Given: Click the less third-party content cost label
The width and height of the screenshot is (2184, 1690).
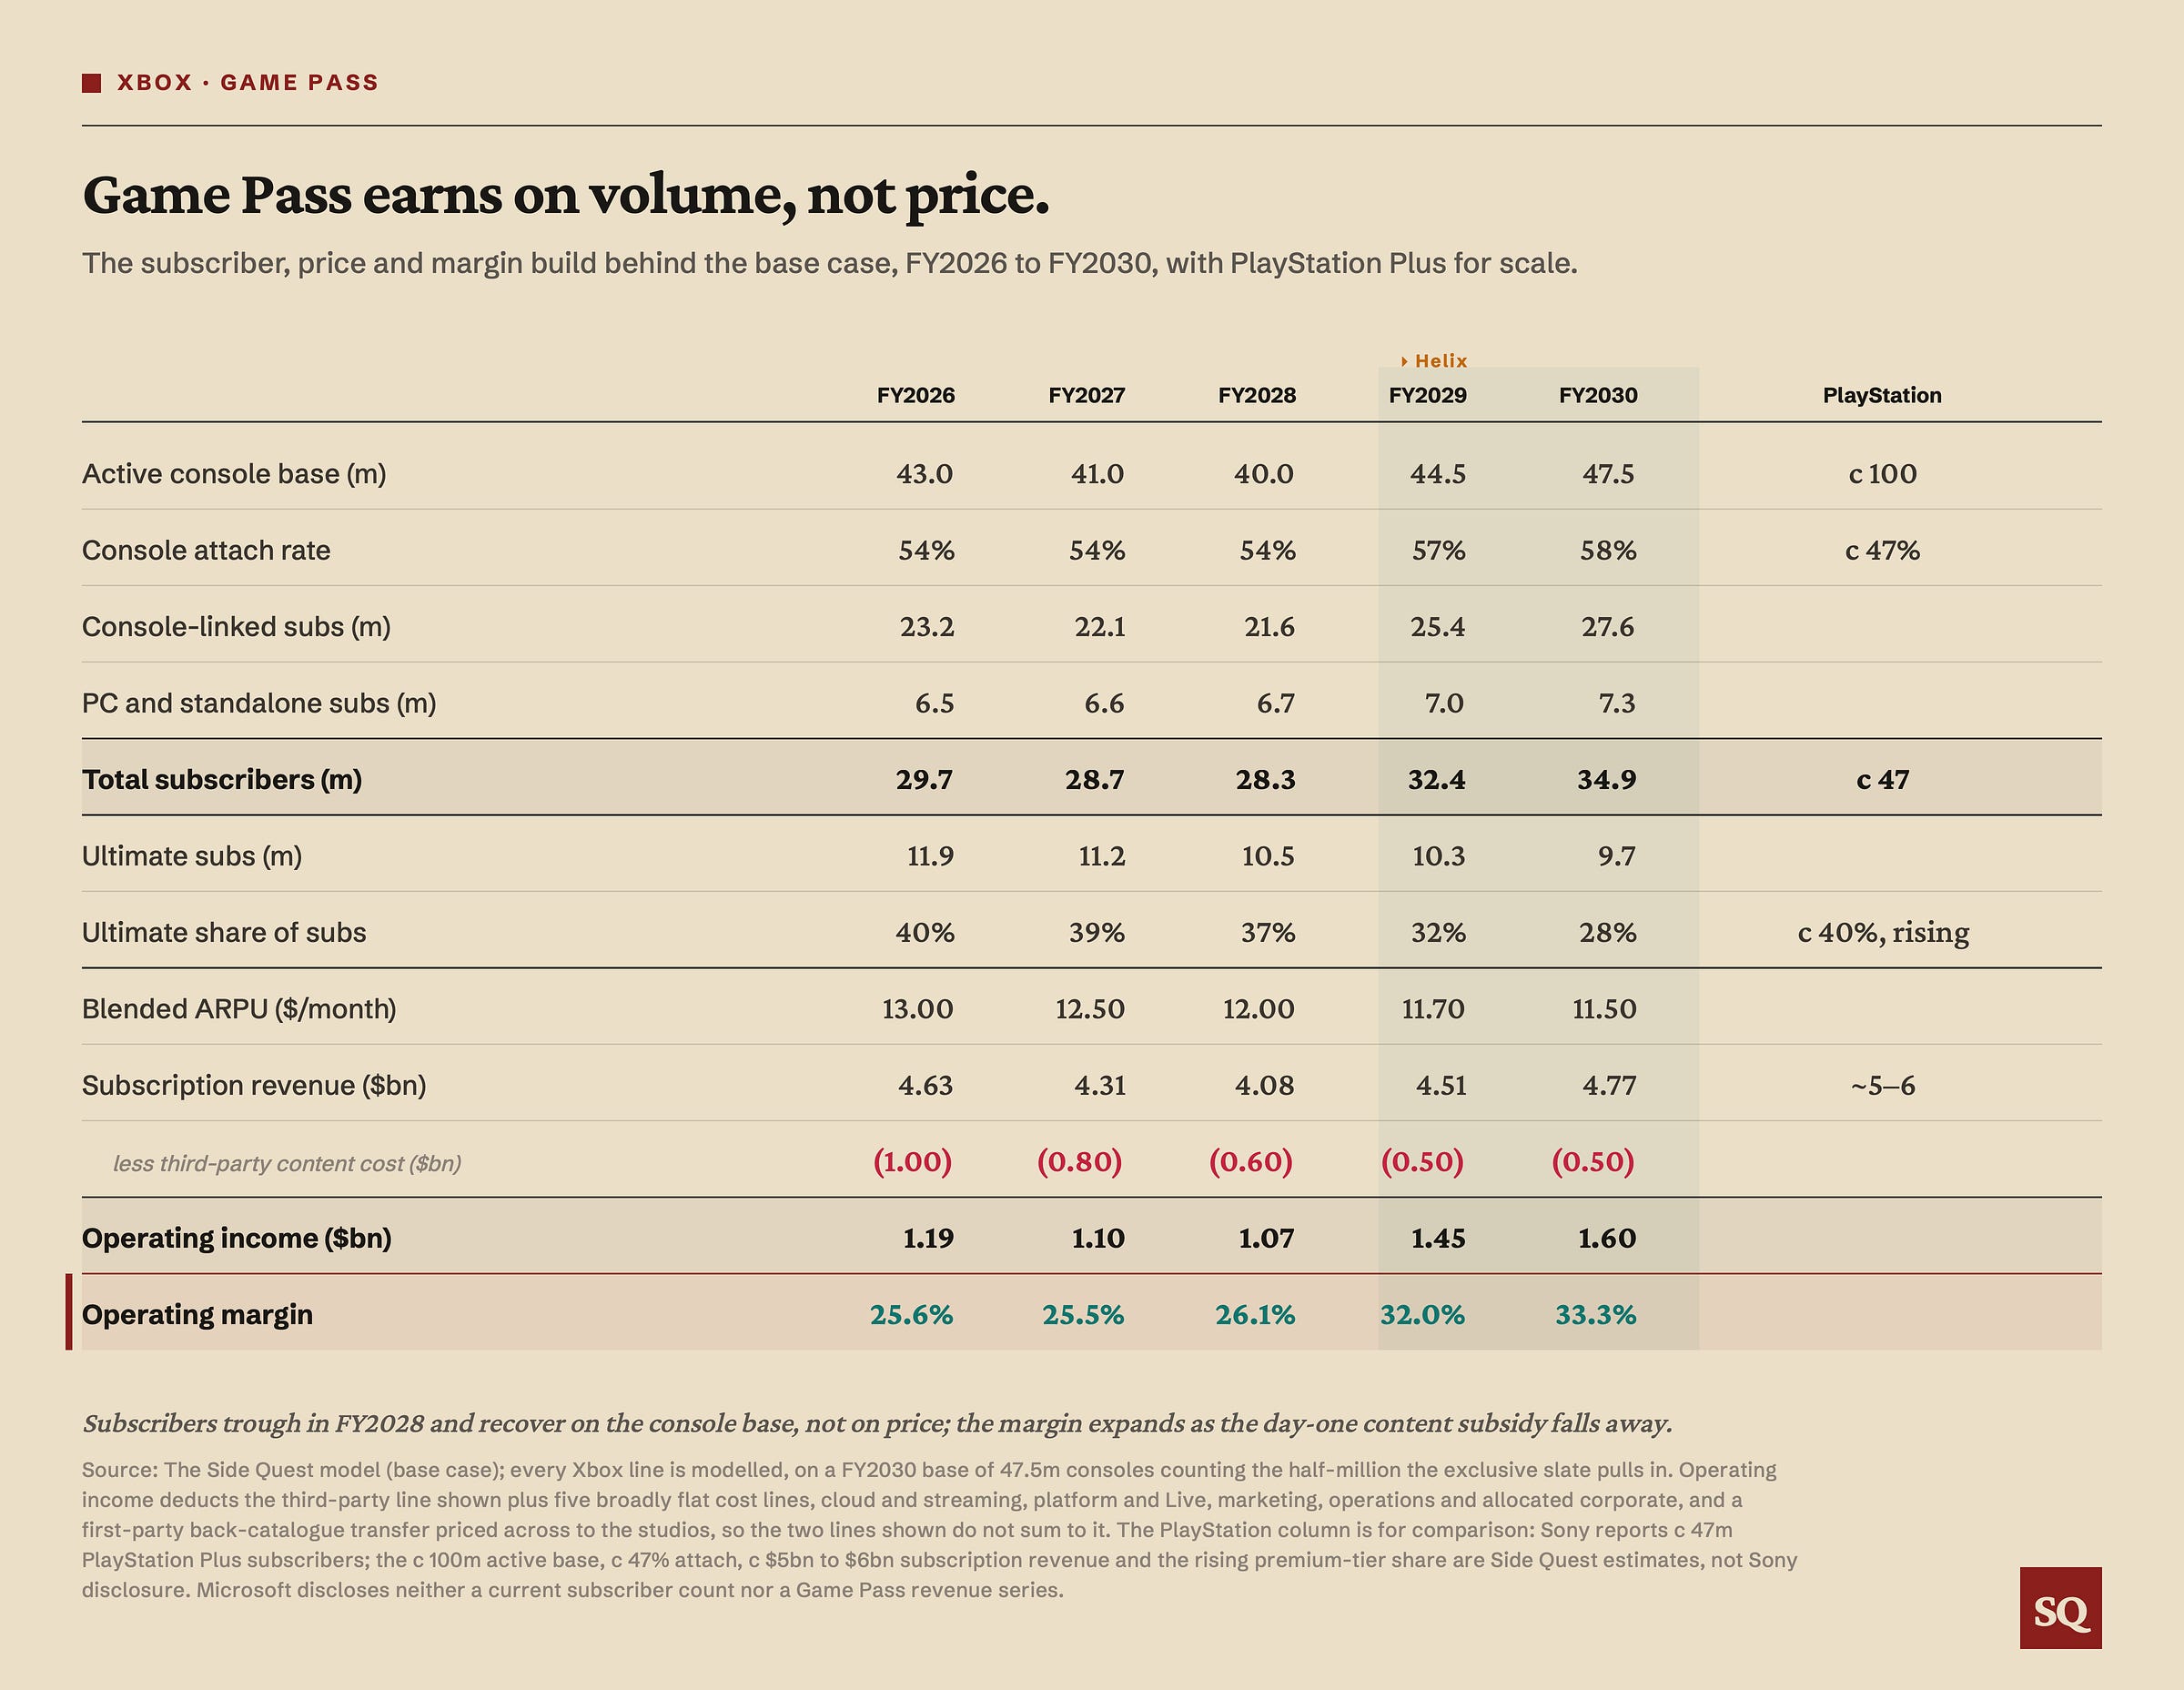Looking at the screenshot, I should pyautogui.click(x=287, y=1163).
